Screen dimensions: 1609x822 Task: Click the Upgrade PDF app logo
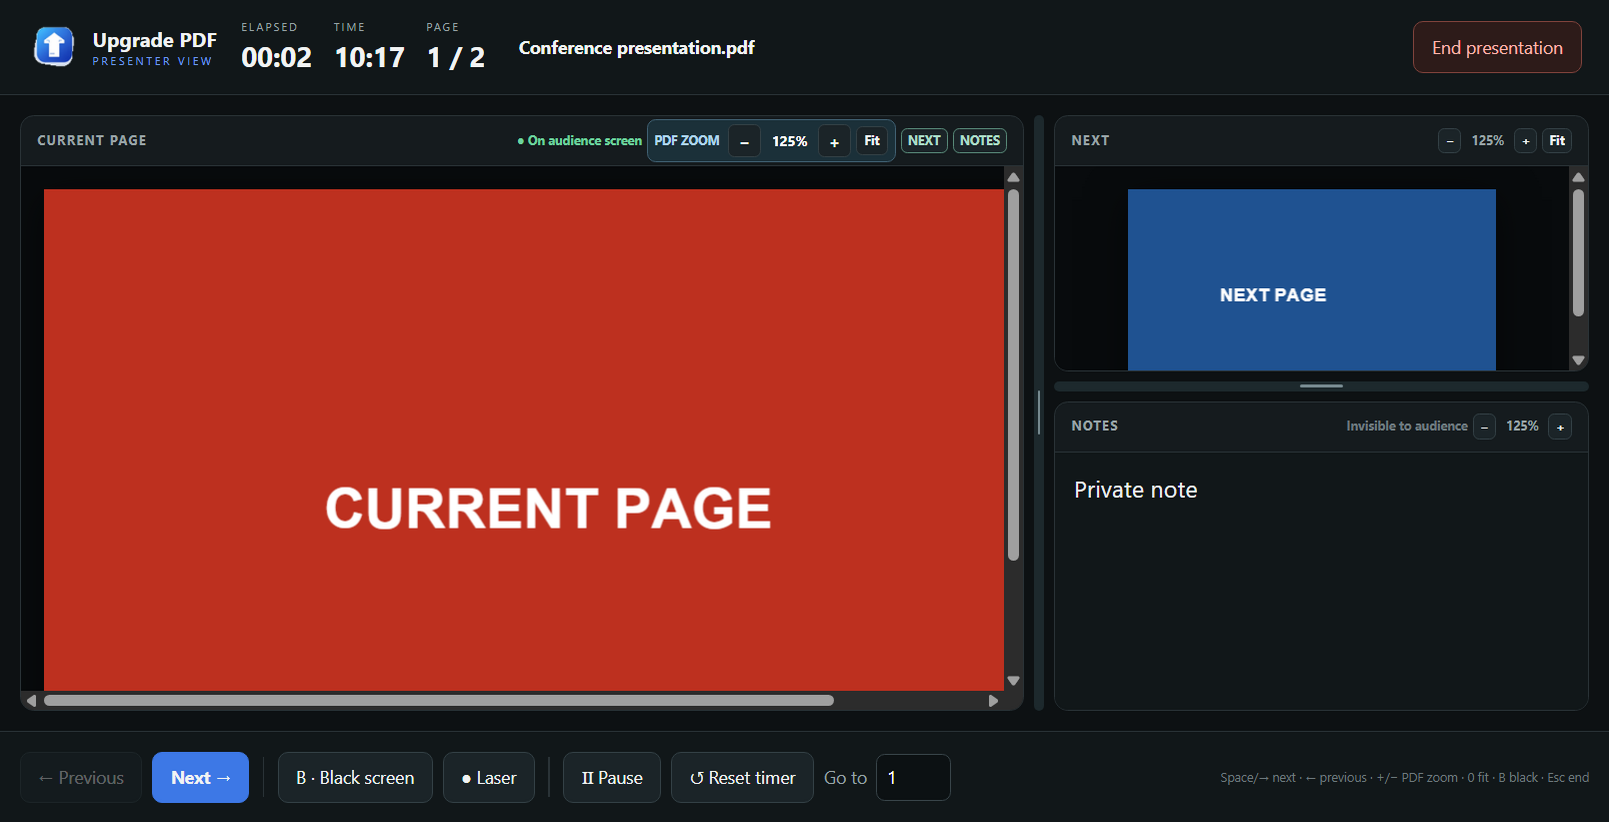pos(54,46)
